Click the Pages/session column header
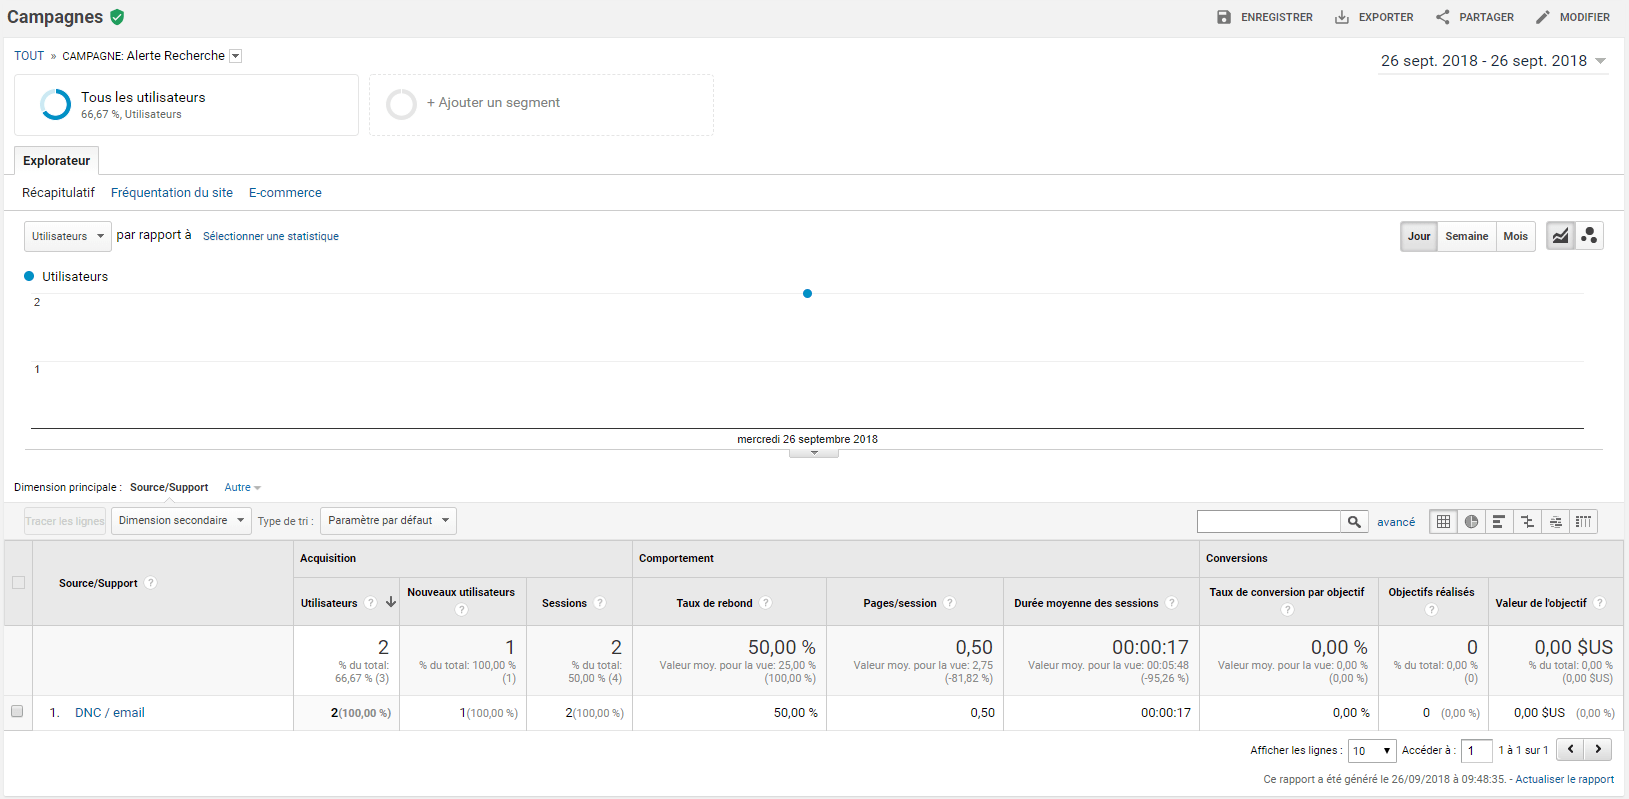This screenshot has width=1629, height=799. coord(900,603)
